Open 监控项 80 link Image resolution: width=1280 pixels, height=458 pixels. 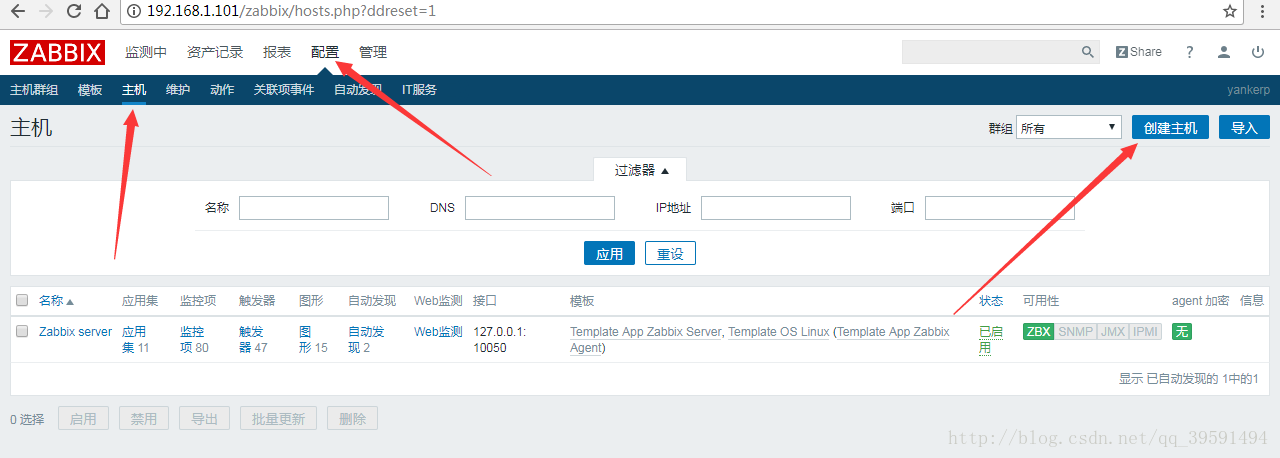(194, 339)
